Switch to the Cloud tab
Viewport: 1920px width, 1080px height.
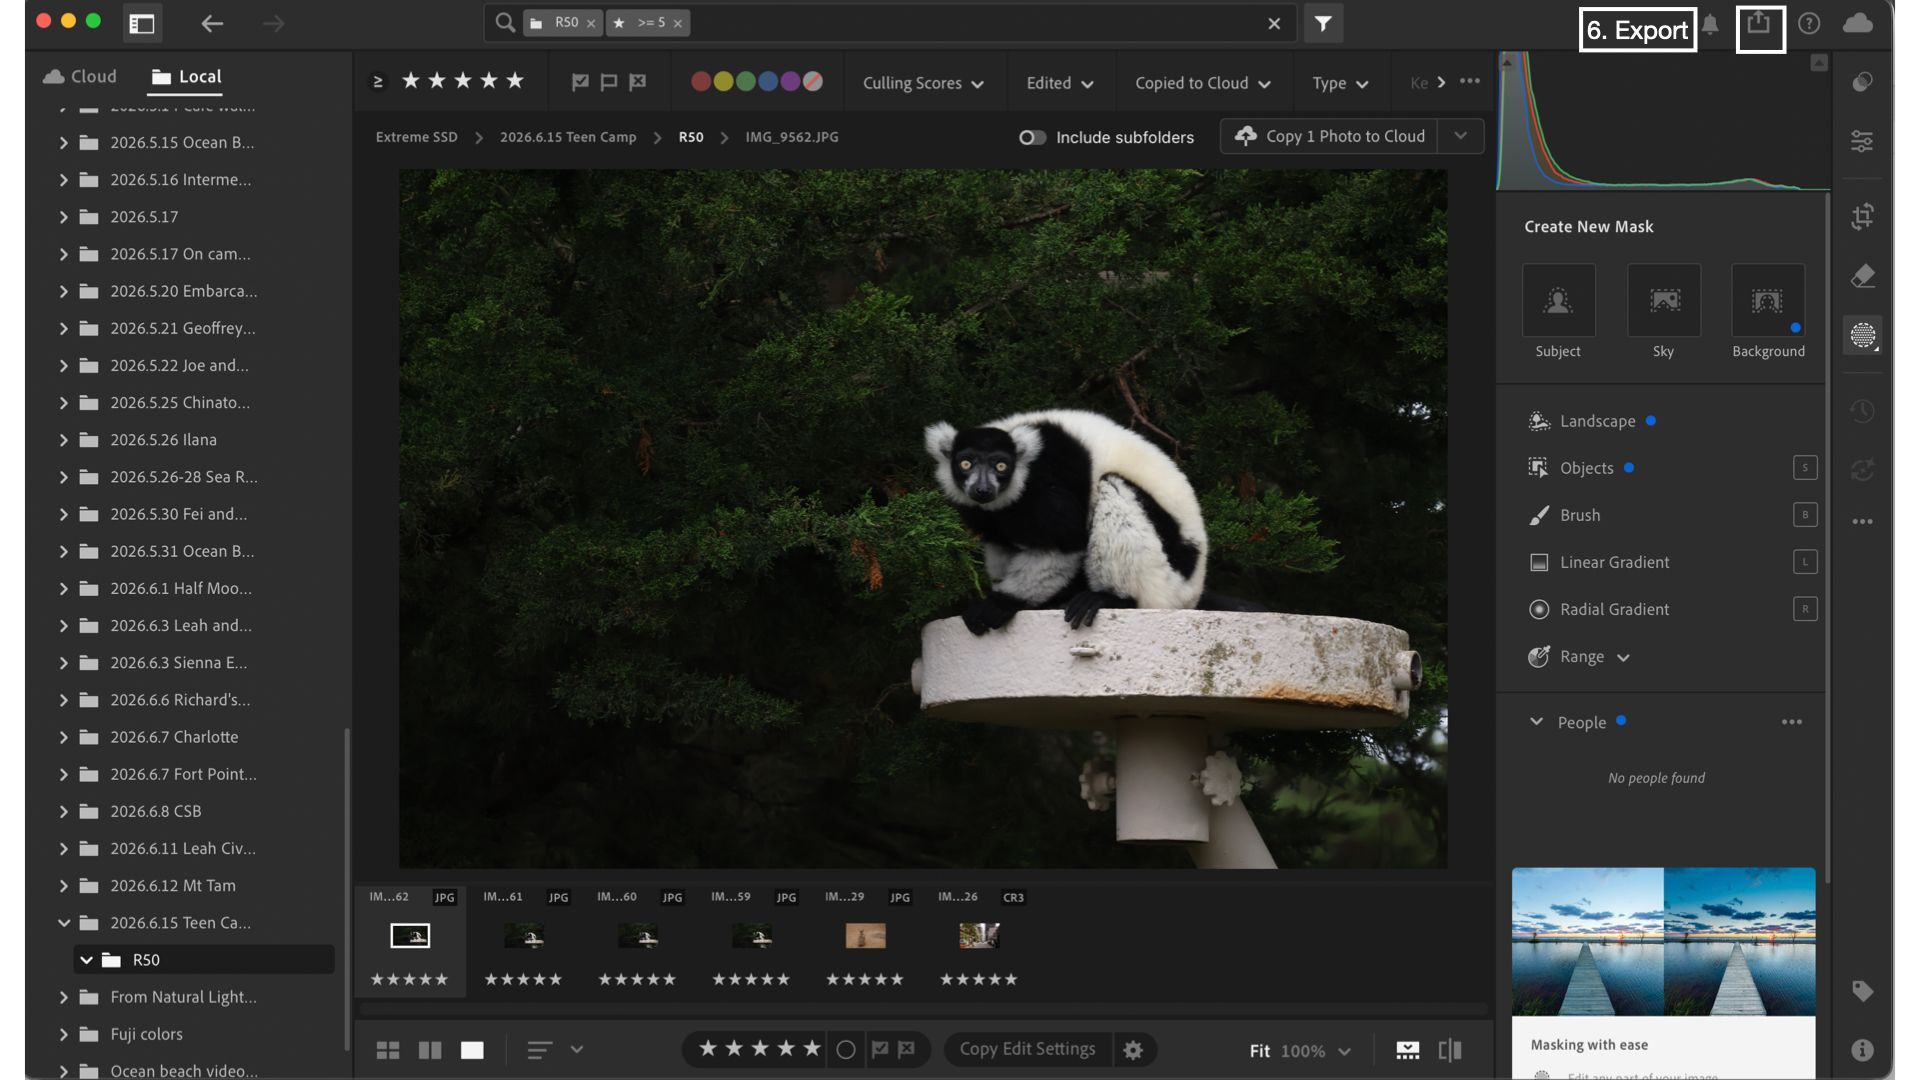(80, 77)
